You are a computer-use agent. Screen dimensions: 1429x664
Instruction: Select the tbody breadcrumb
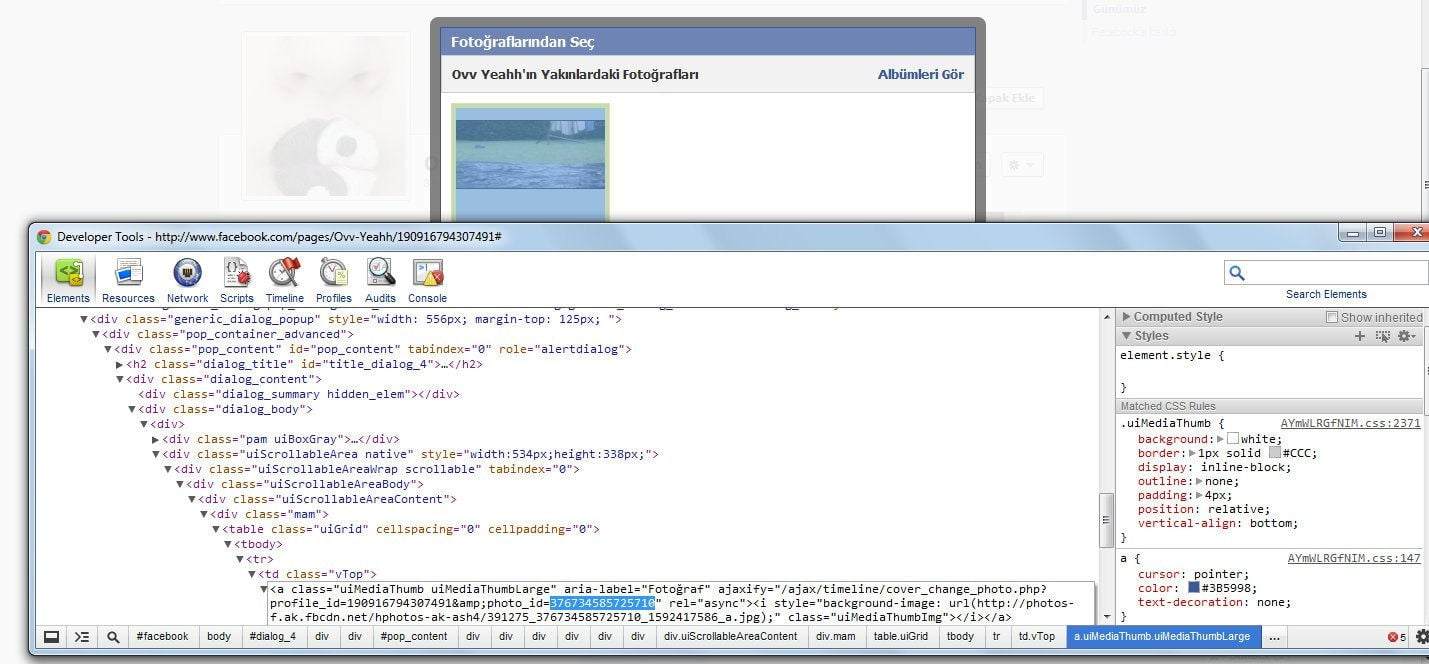tap(960, 636)
